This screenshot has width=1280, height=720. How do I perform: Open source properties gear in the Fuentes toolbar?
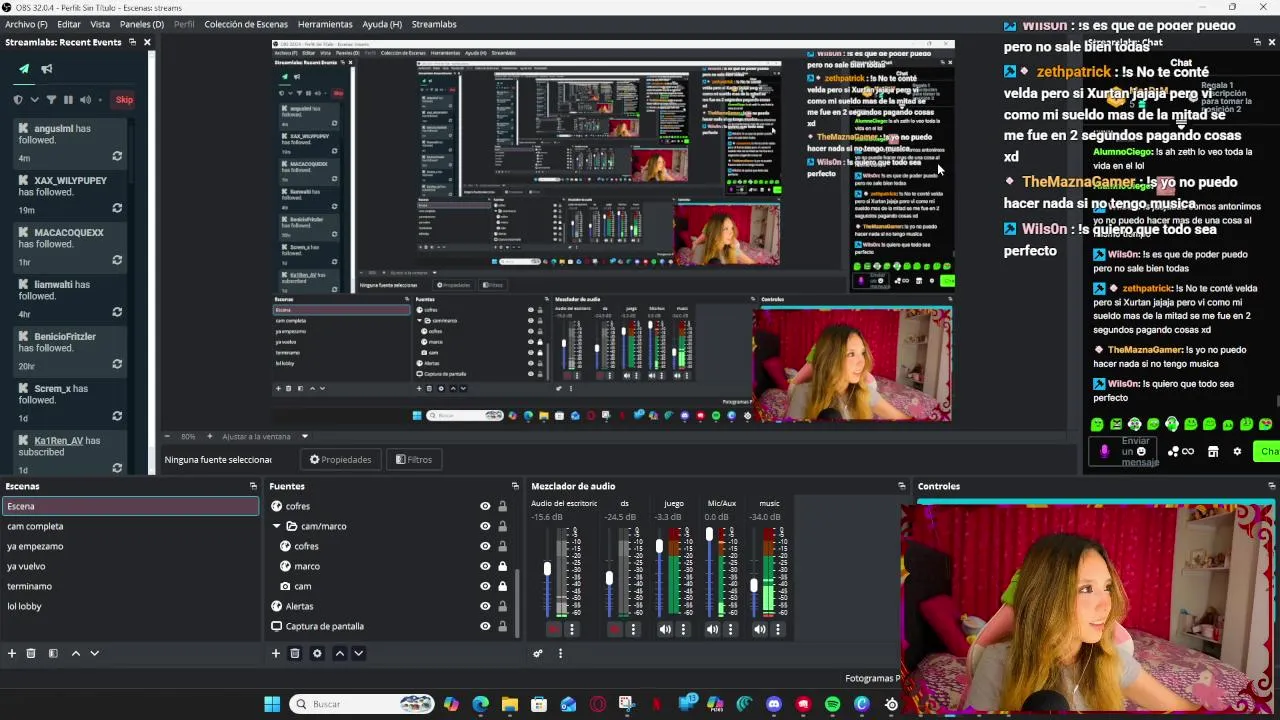[317, 654]
